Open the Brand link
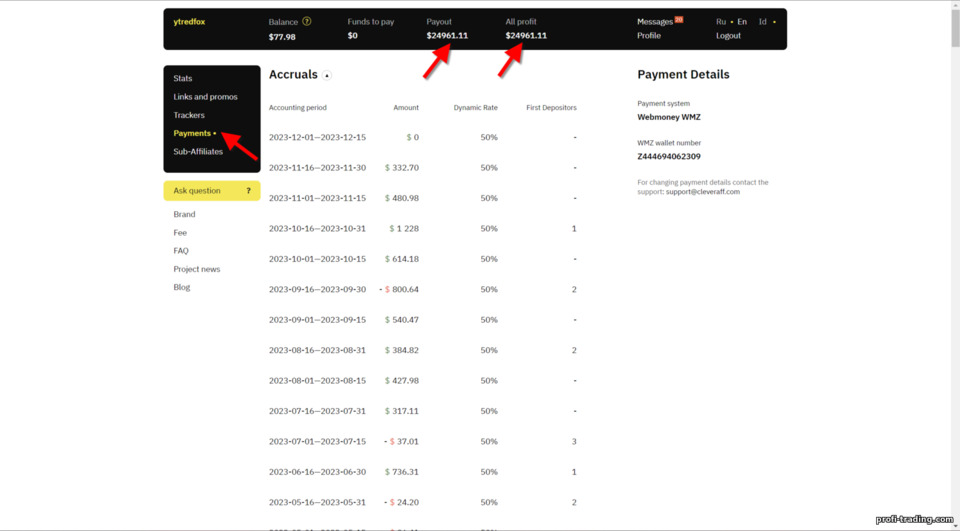Screen dimensions: 960x531 point(184,214)
